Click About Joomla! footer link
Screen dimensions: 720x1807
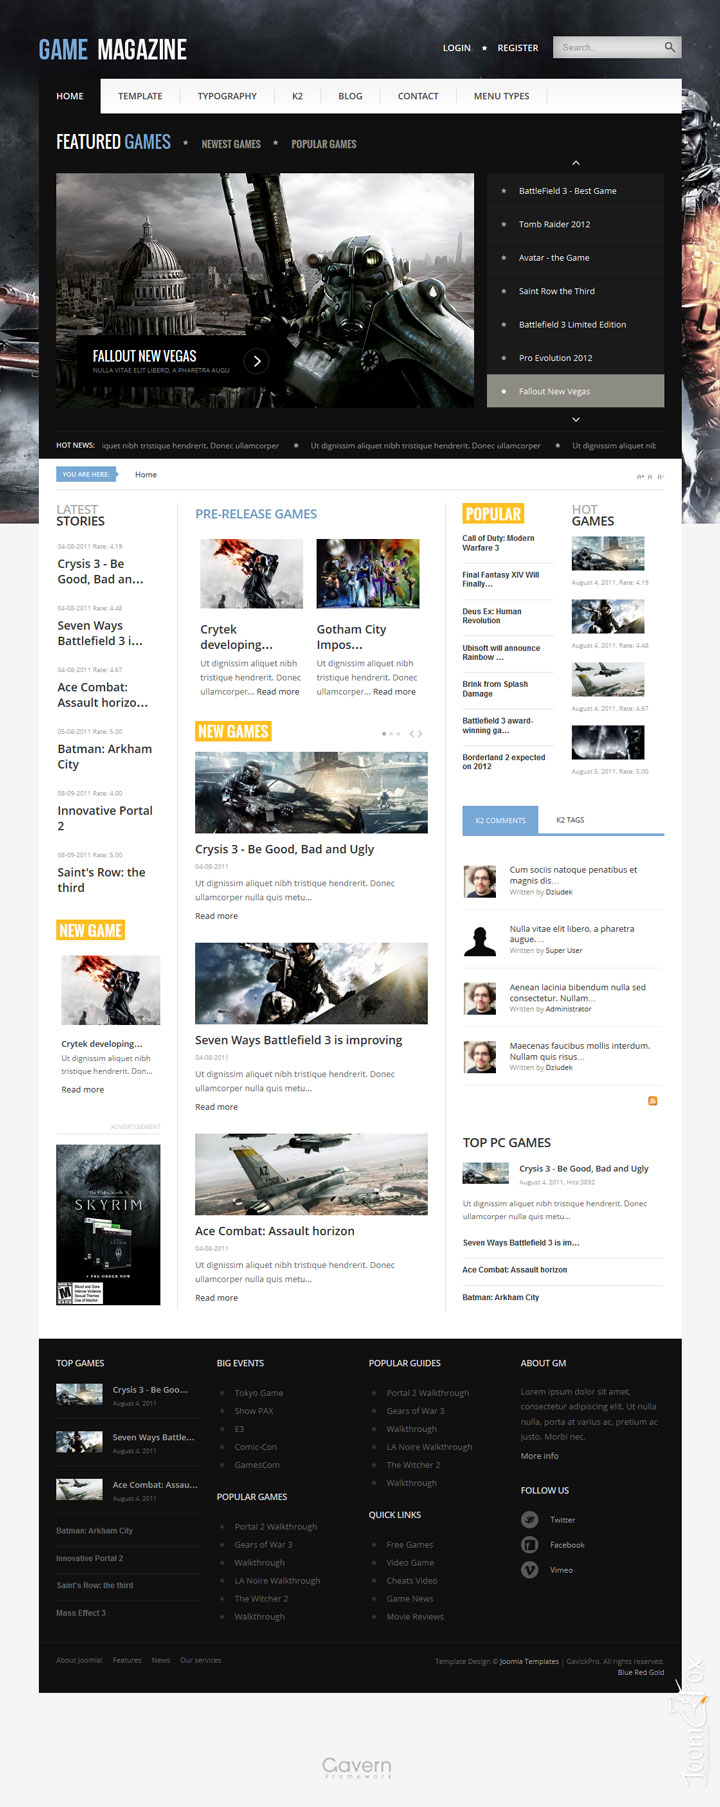[x=79, y=1660]
